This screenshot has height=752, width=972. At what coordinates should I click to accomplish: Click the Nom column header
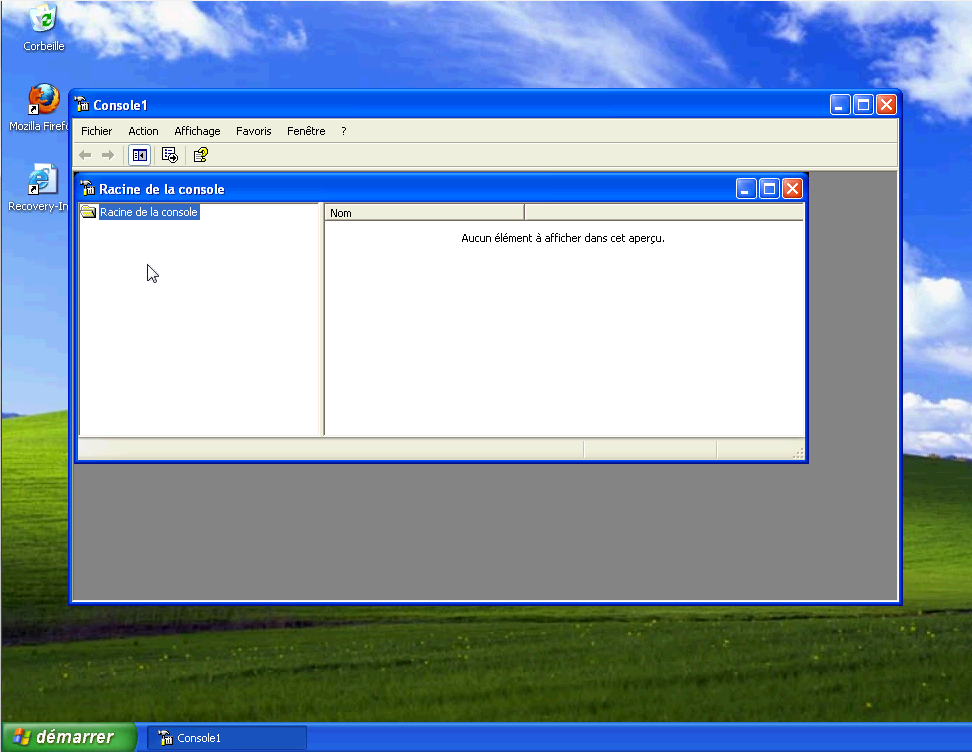tap(425, 213)
